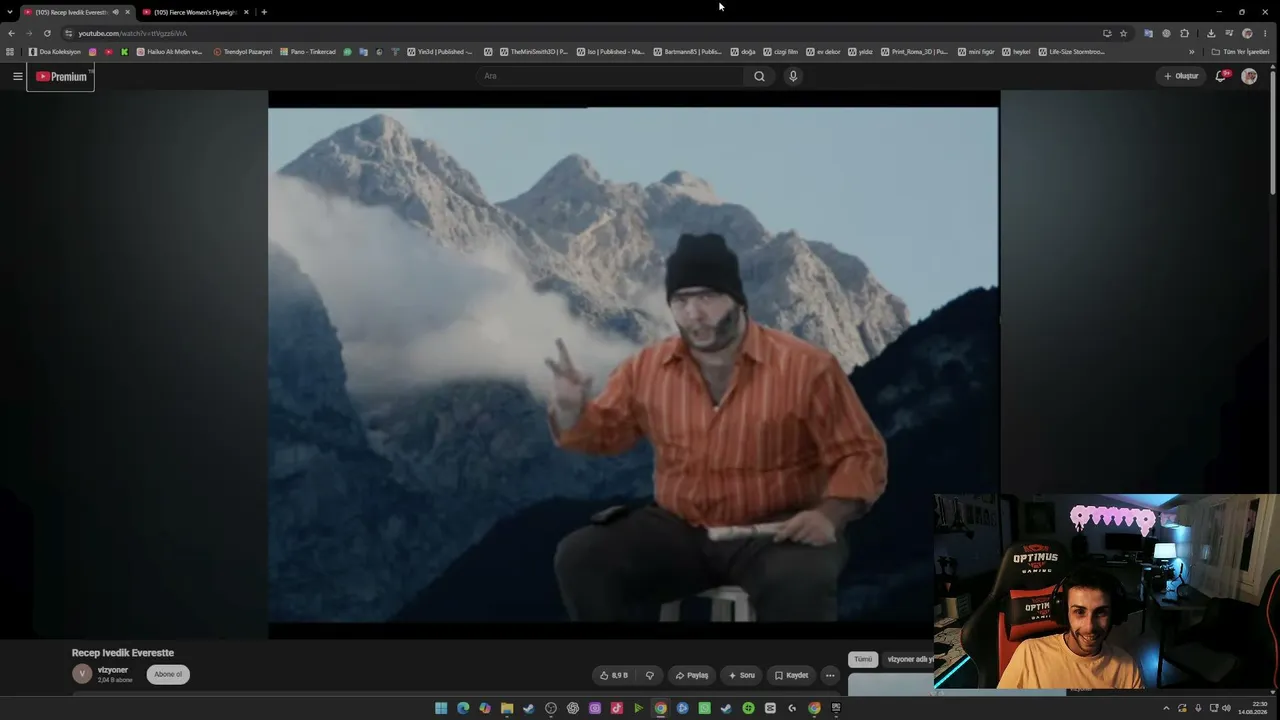Expand hidden bookmarks with the double chevron
The width and height of the screenshot is (1280, 720).
(x=1192, y=52)
